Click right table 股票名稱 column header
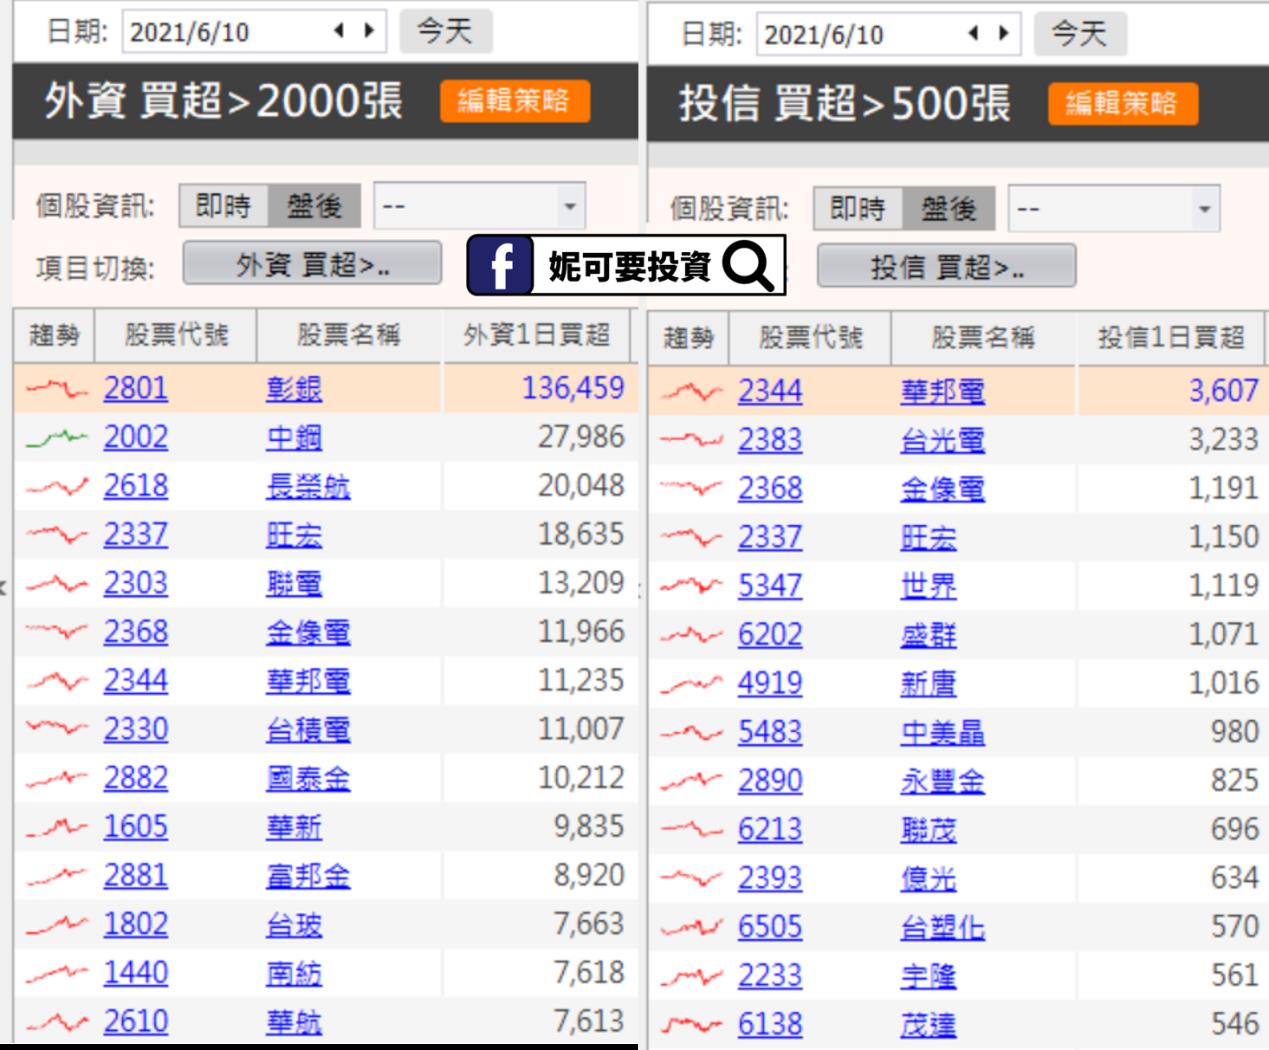 click(983, 338)
